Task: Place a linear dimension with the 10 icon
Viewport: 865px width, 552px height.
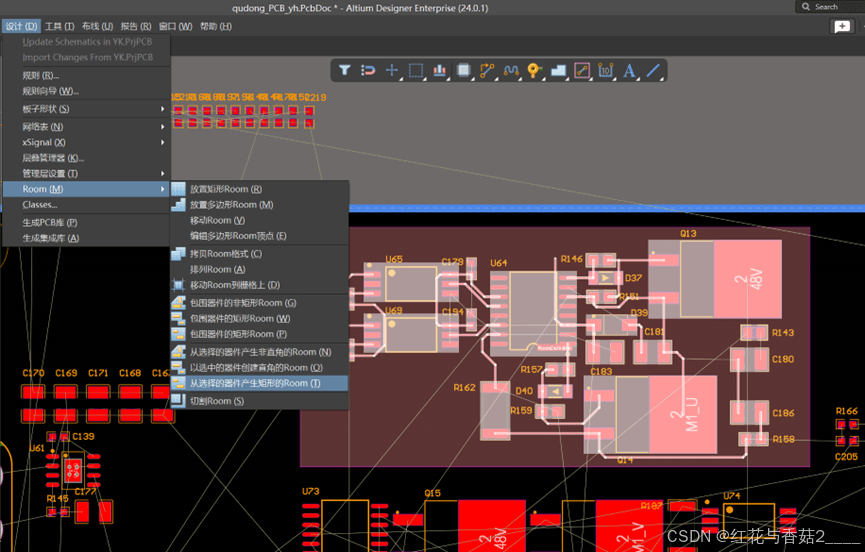Action: coord(606,71)
